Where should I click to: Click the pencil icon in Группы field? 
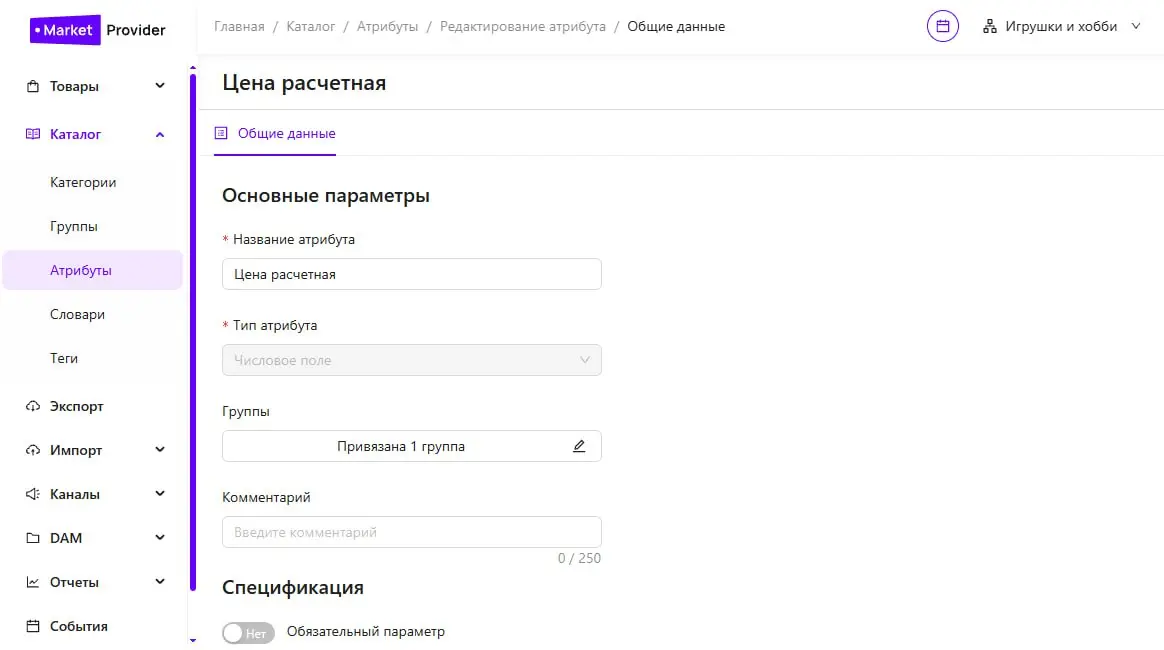[579, 446]
